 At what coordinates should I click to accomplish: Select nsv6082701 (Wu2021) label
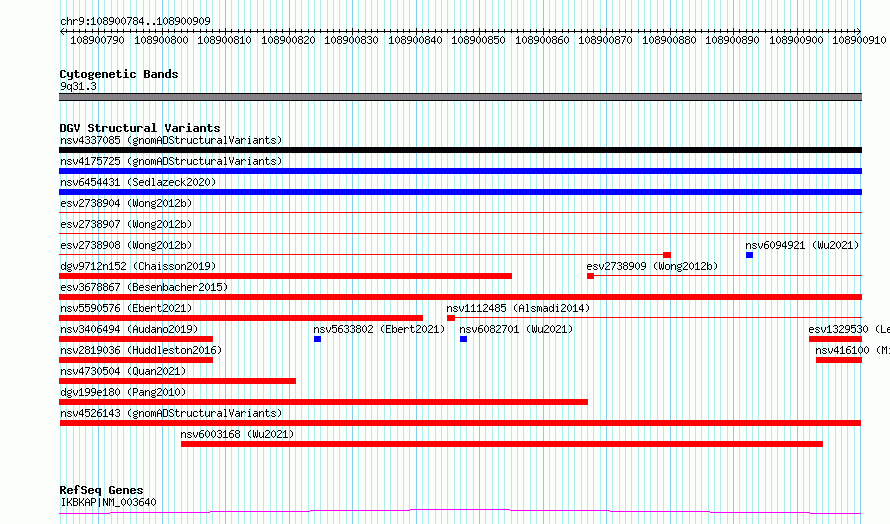(516, 329)
